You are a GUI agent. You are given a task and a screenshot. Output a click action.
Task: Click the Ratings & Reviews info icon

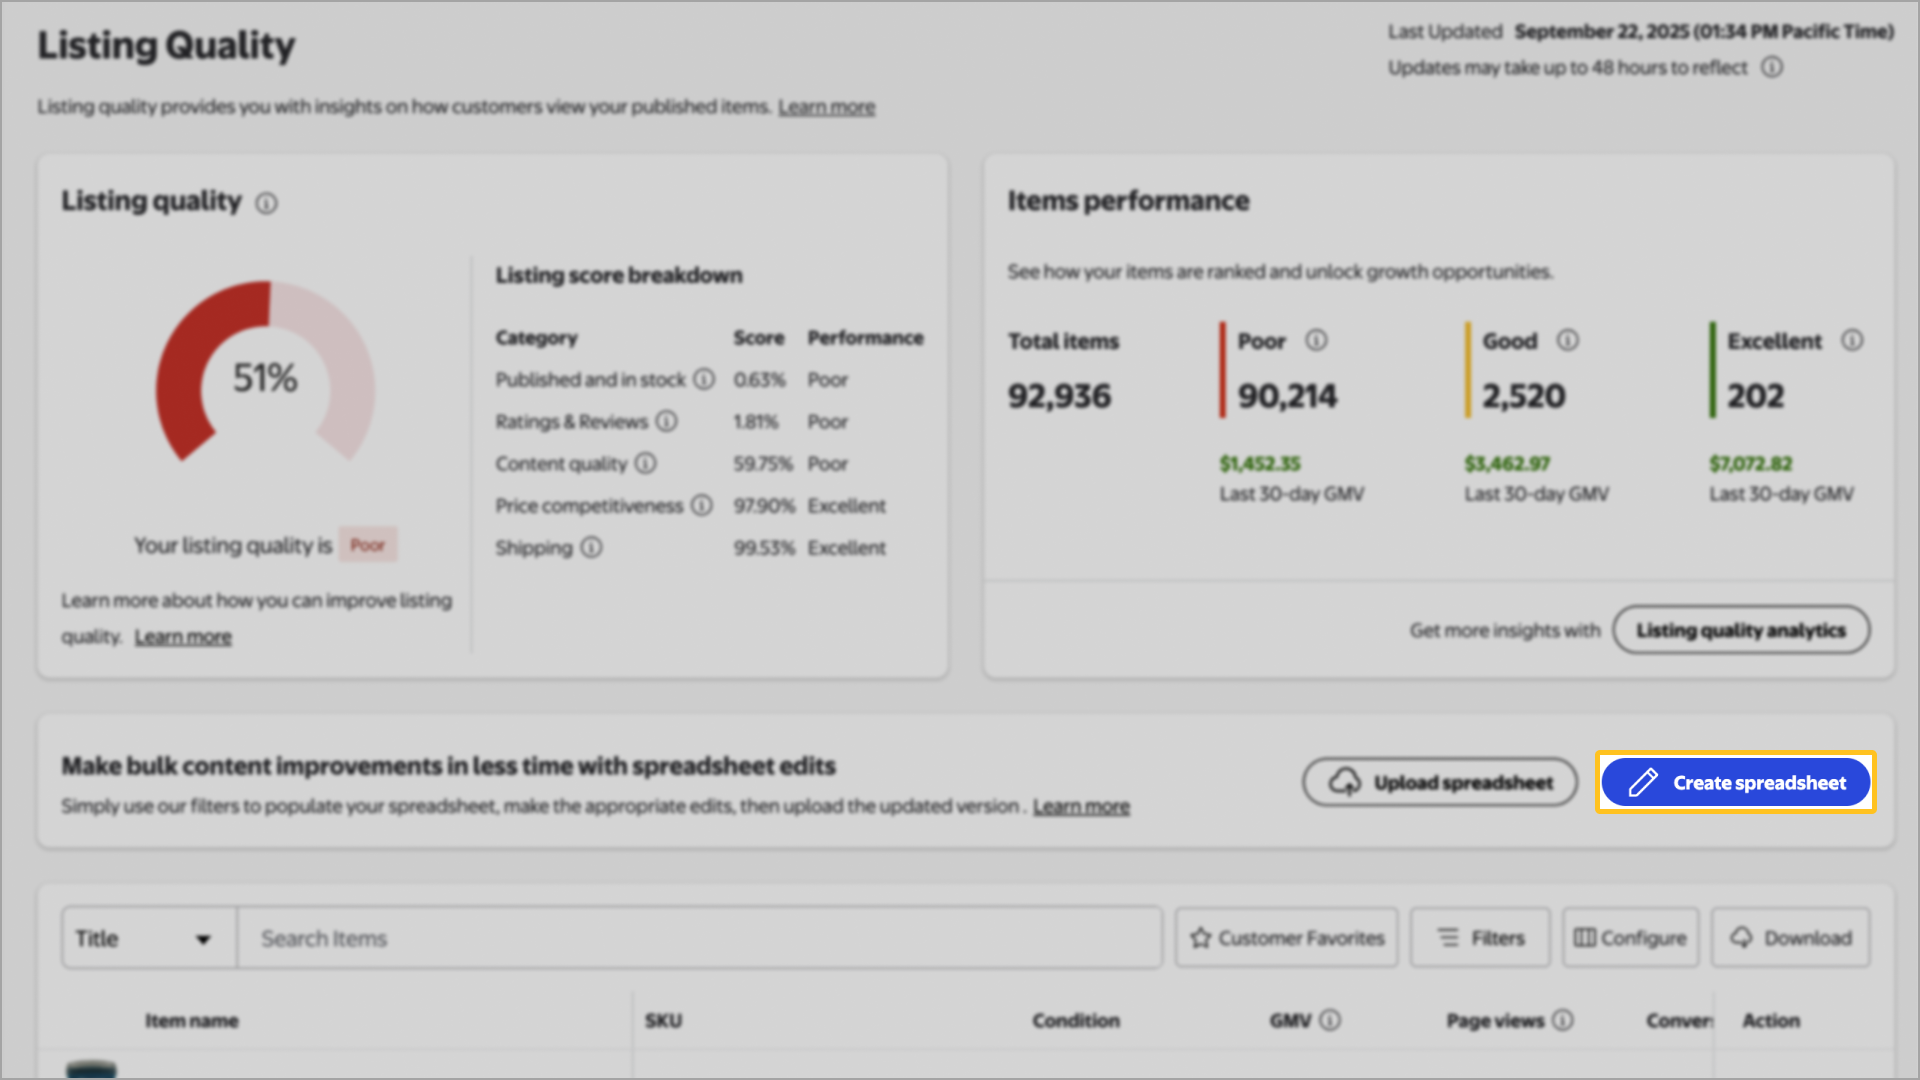tap(667, 421)
